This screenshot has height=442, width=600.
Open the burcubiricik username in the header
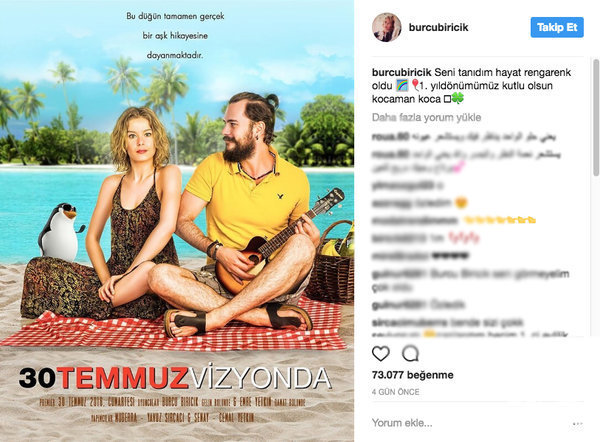click(439, 27)
